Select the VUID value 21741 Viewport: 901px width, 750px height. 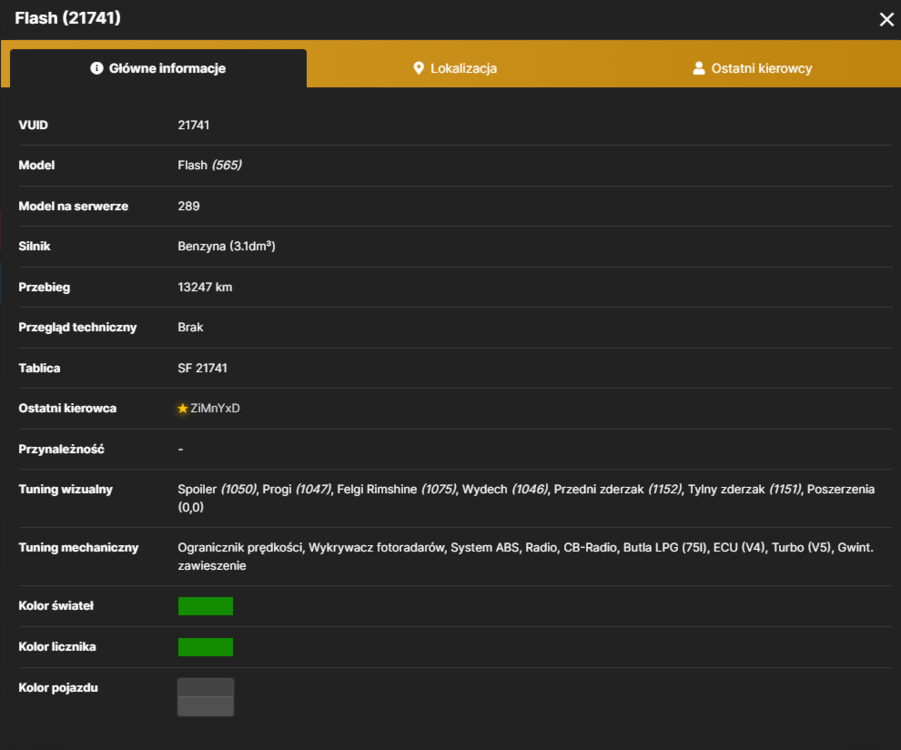(194, 125)
